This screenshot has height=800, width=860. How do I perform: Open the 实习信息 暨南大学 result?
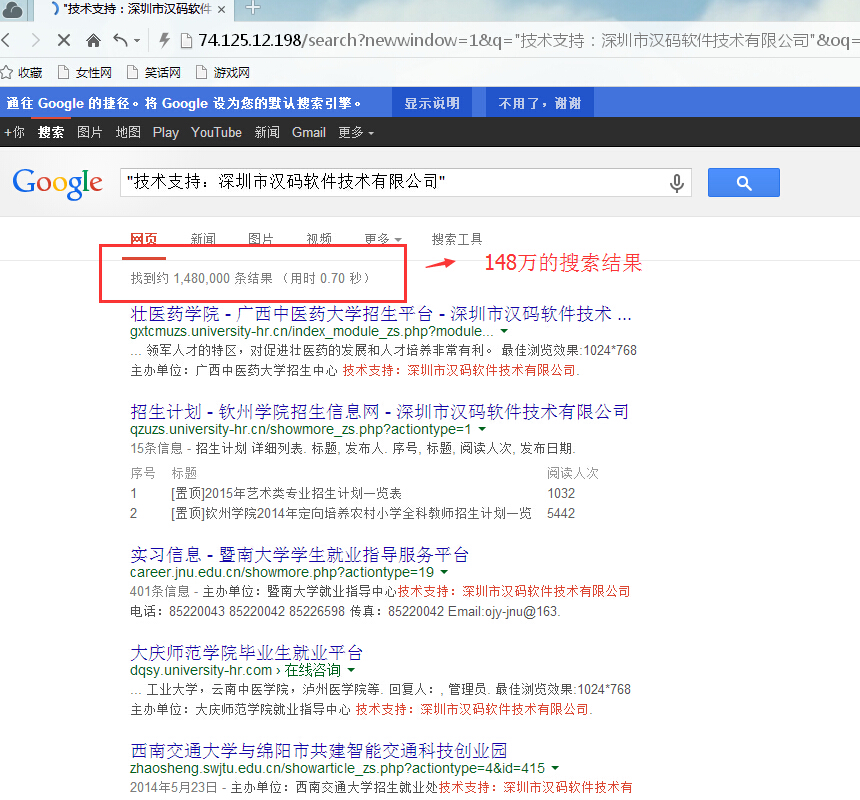pyautogui.click(x=299, y=554)
